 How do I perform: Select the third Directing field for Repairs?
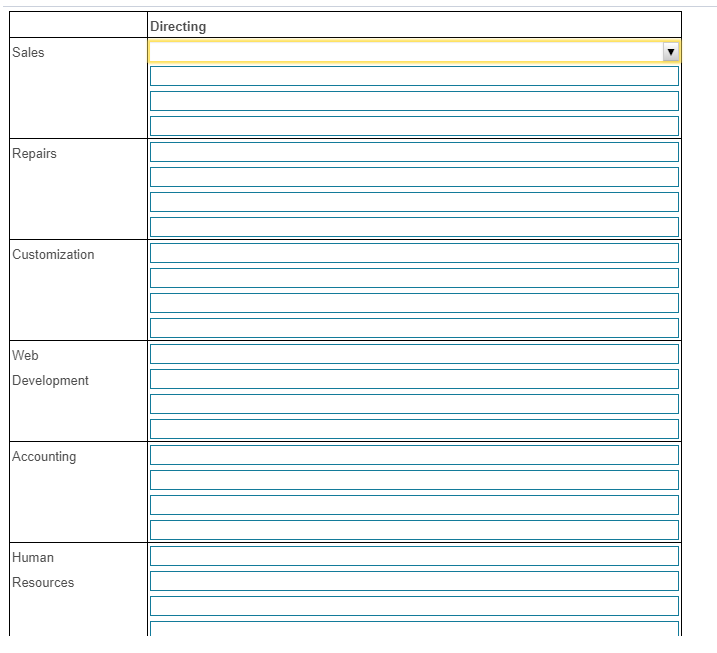(x=414, y=202)
